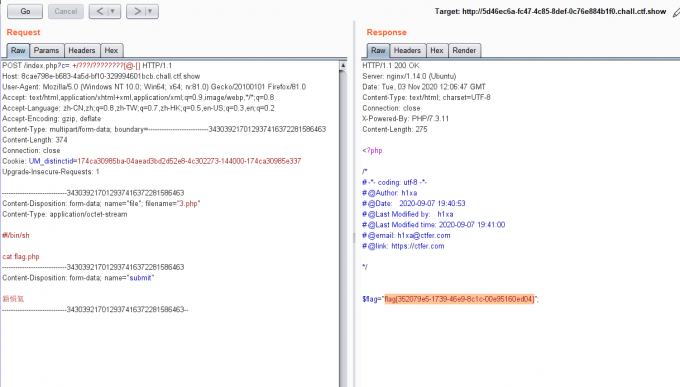
Task: Switch to the Response Headers tab
Action: 407,50
